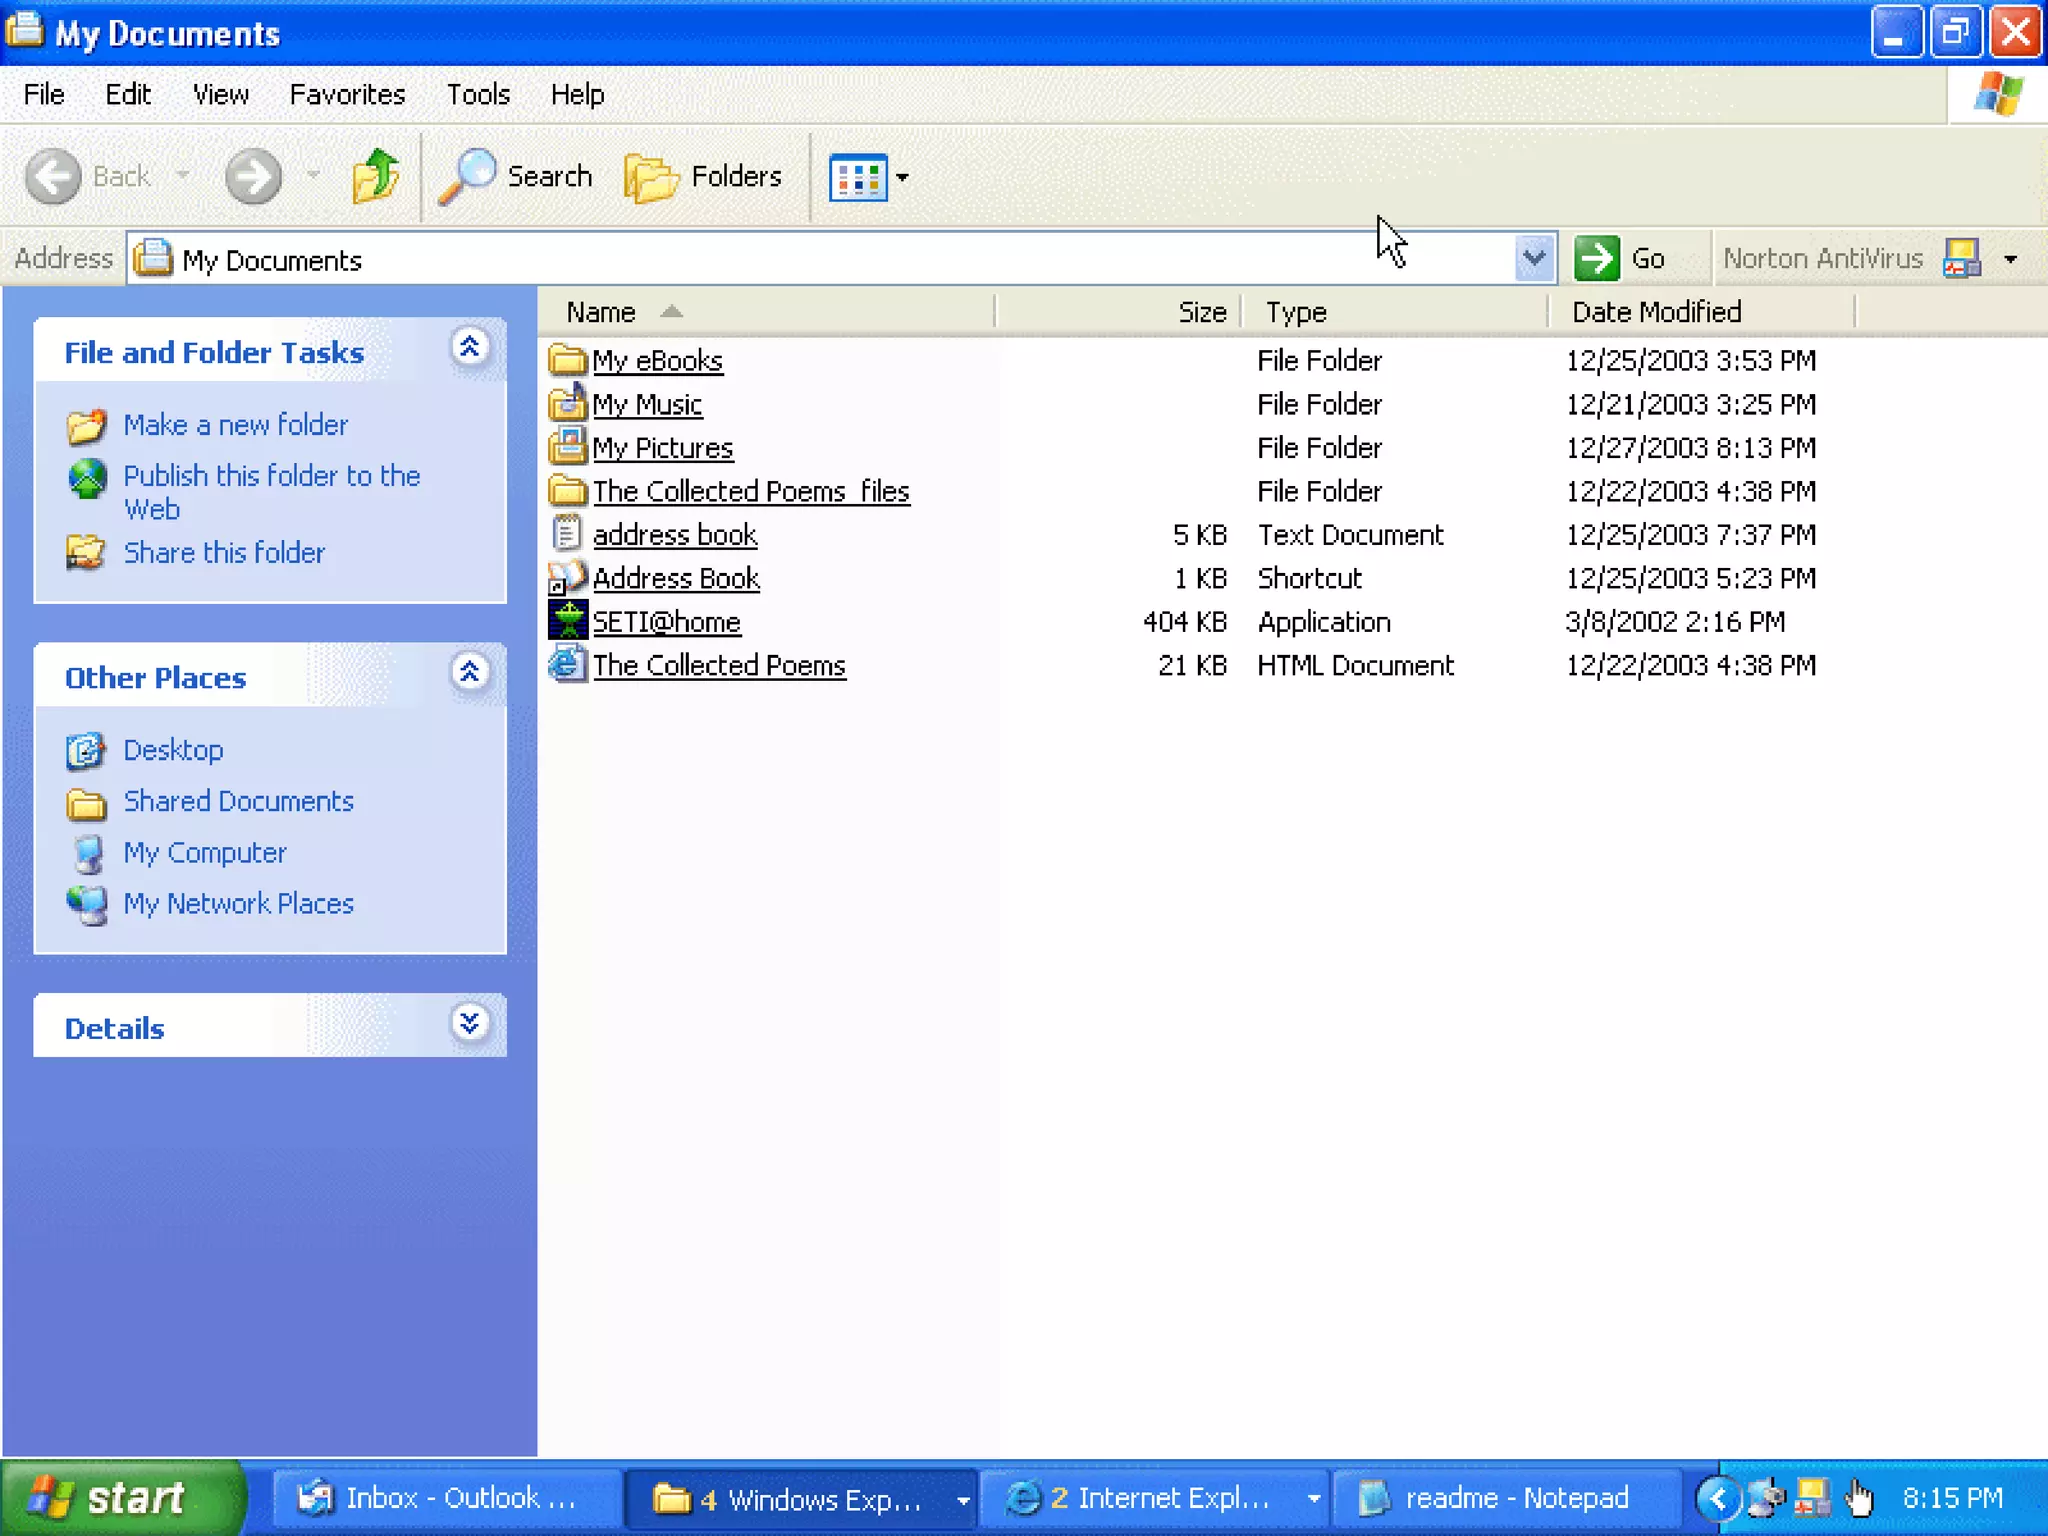
Task: Collapse the File and Folder Tasks panel
Action: tap(469, 347)
